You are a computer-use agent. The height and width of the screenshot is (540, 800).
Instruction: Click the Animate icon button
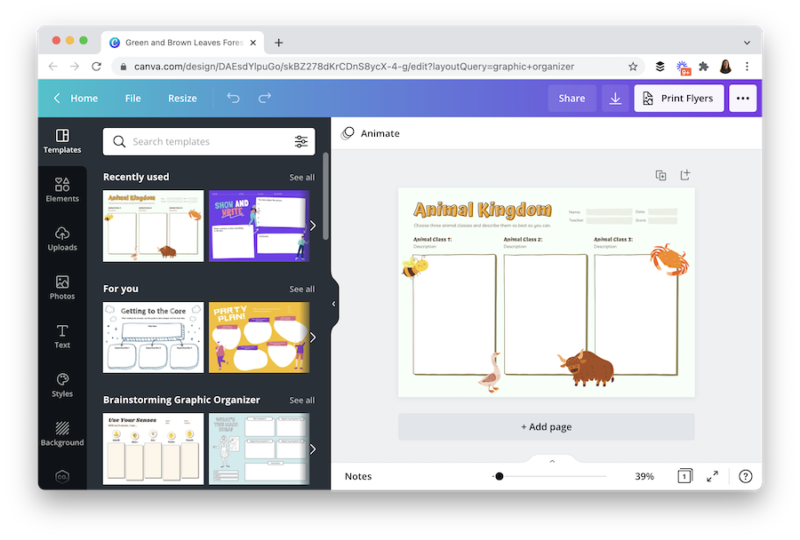[x=348, y=133]
